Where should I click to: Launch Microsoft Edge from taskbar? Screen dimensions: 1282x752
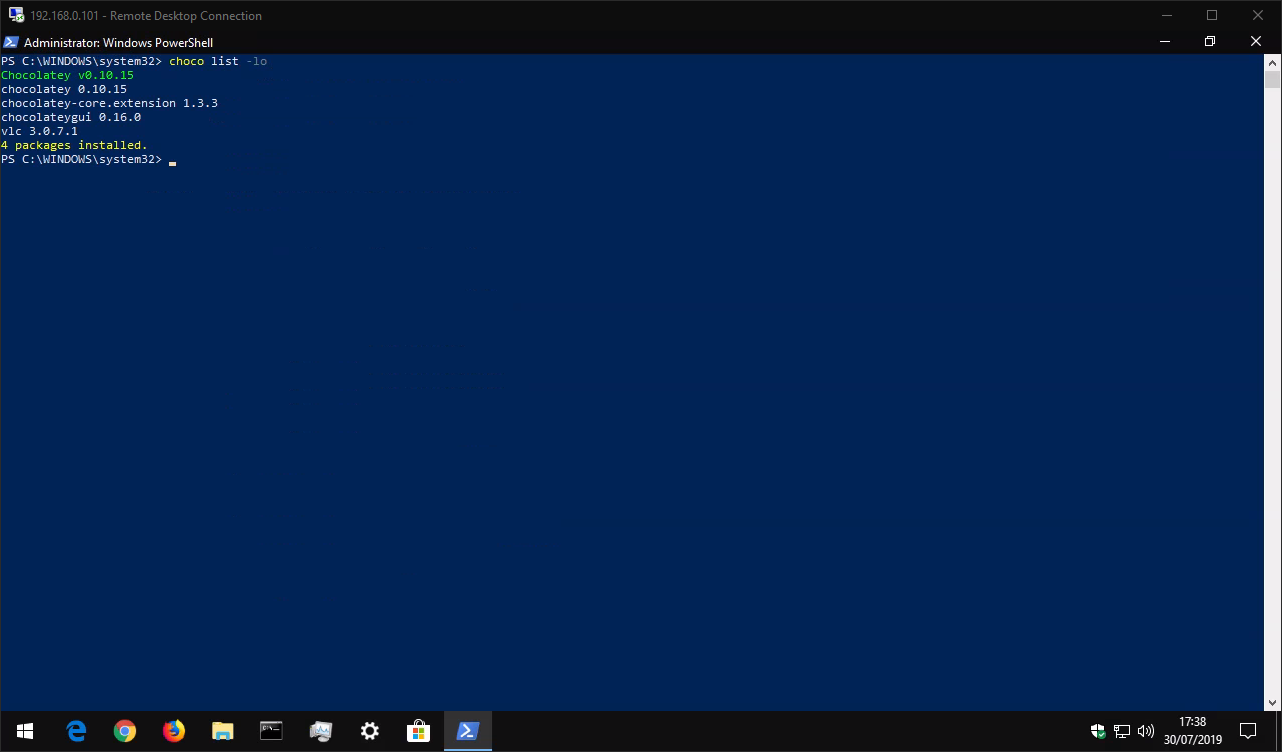(76, 731)
